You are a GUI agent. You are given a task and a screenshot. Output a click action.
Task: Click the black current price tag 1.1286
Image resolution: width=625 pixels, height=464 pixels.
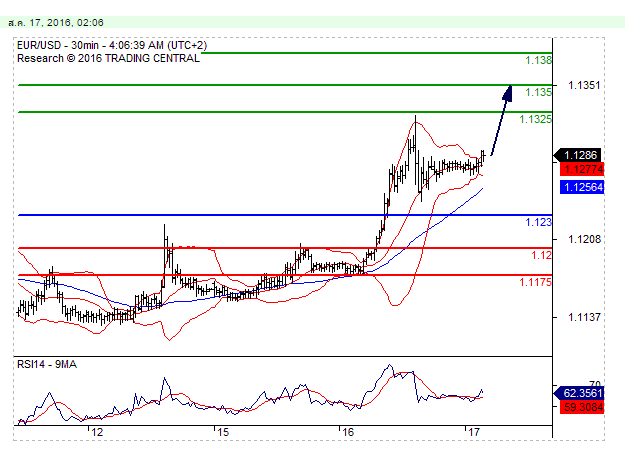(x=578, y=155)
